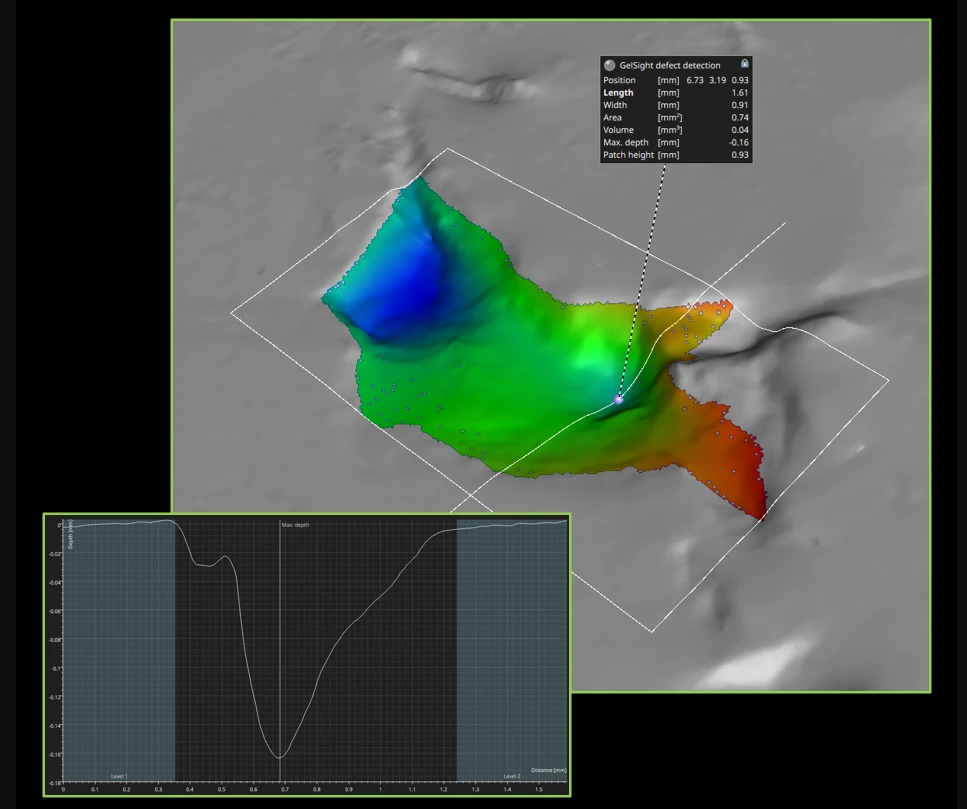Select the Level 2 label in the profile chart
This screenshot has width=967, height=809.
[512, 776]
